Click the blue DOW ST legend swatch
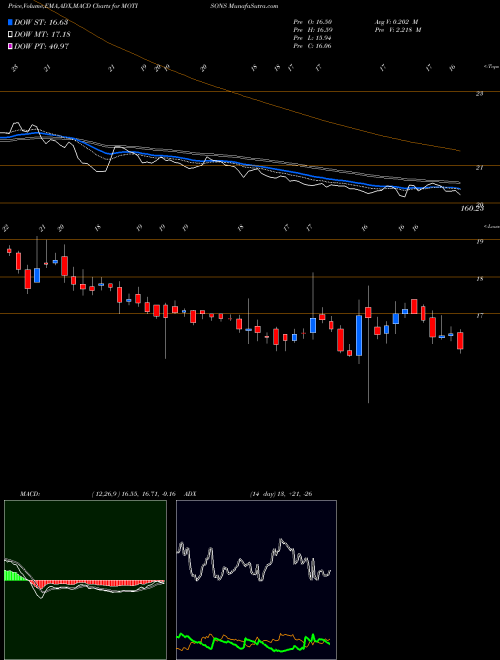500x660 pixels. 10,22
